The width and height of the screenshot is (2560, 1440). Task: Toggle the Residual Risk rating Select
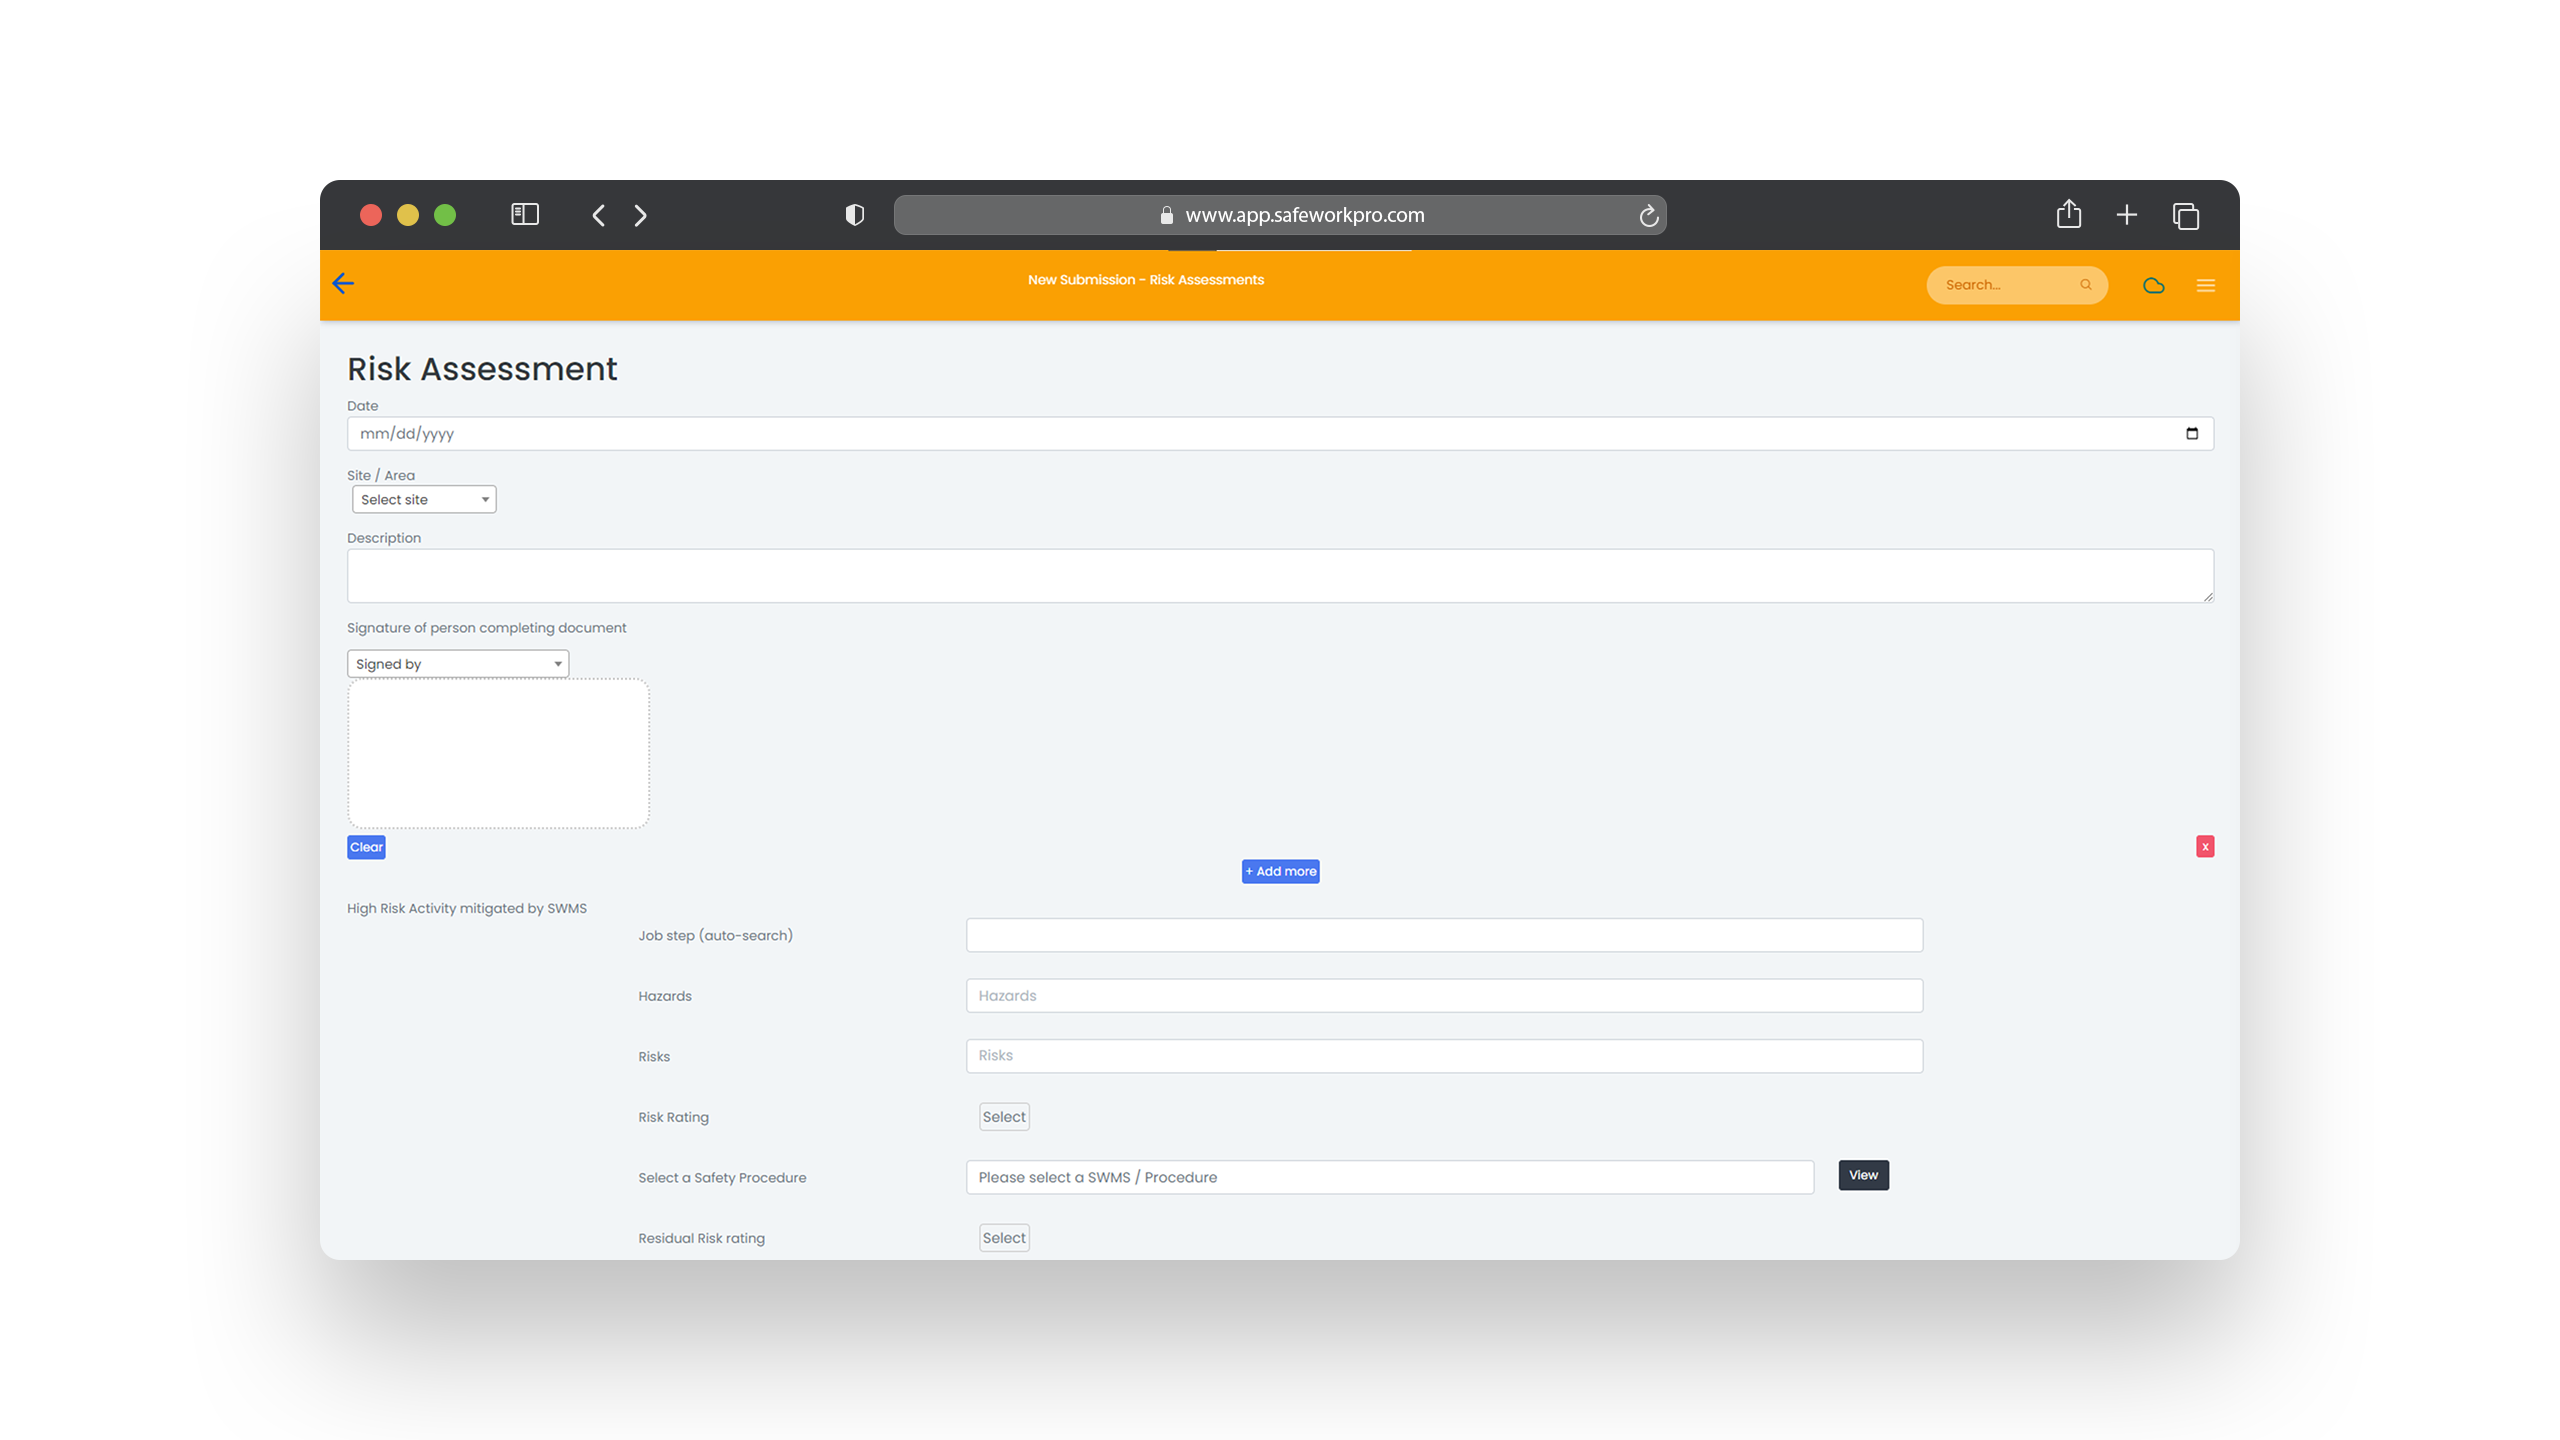pyautogui.click(x=1004, y=1238)
